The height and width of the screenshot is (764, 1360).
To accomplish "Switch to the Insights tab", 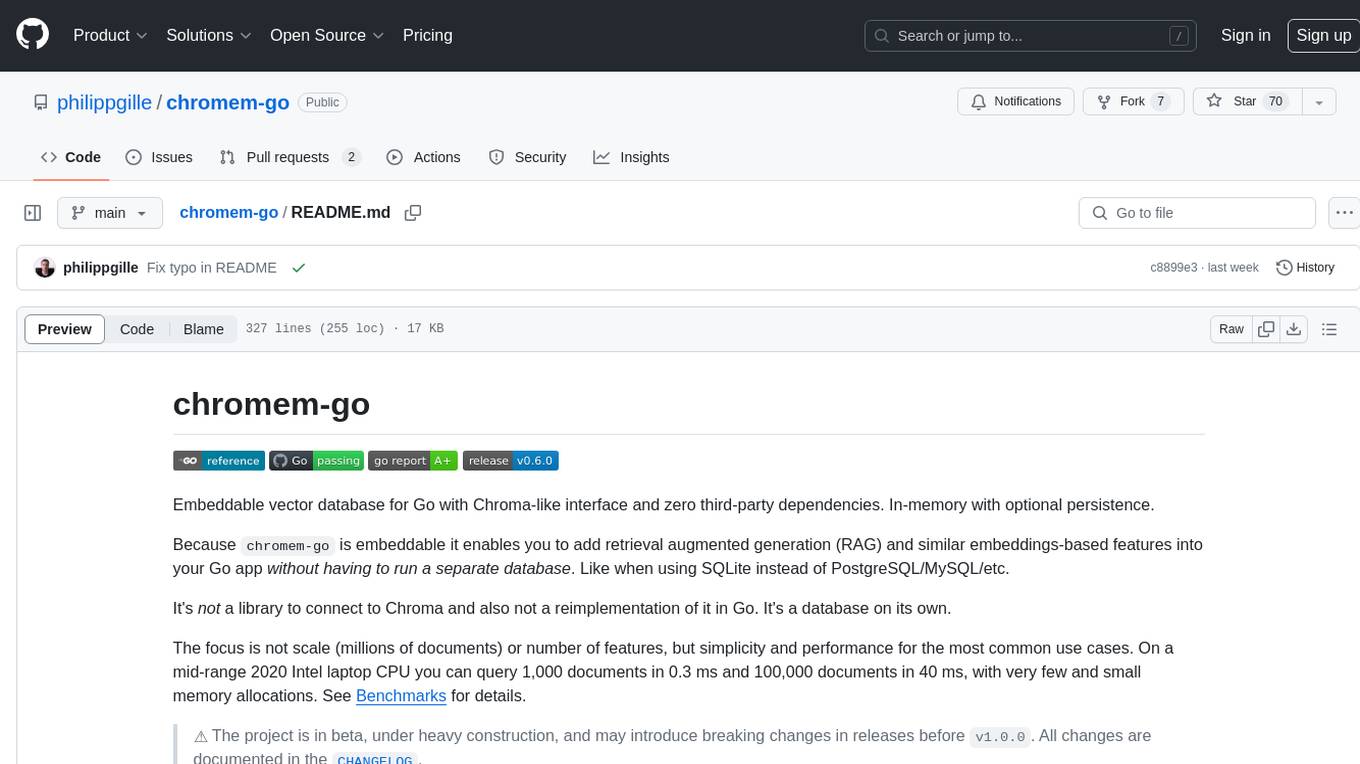I will click(631, 157).
